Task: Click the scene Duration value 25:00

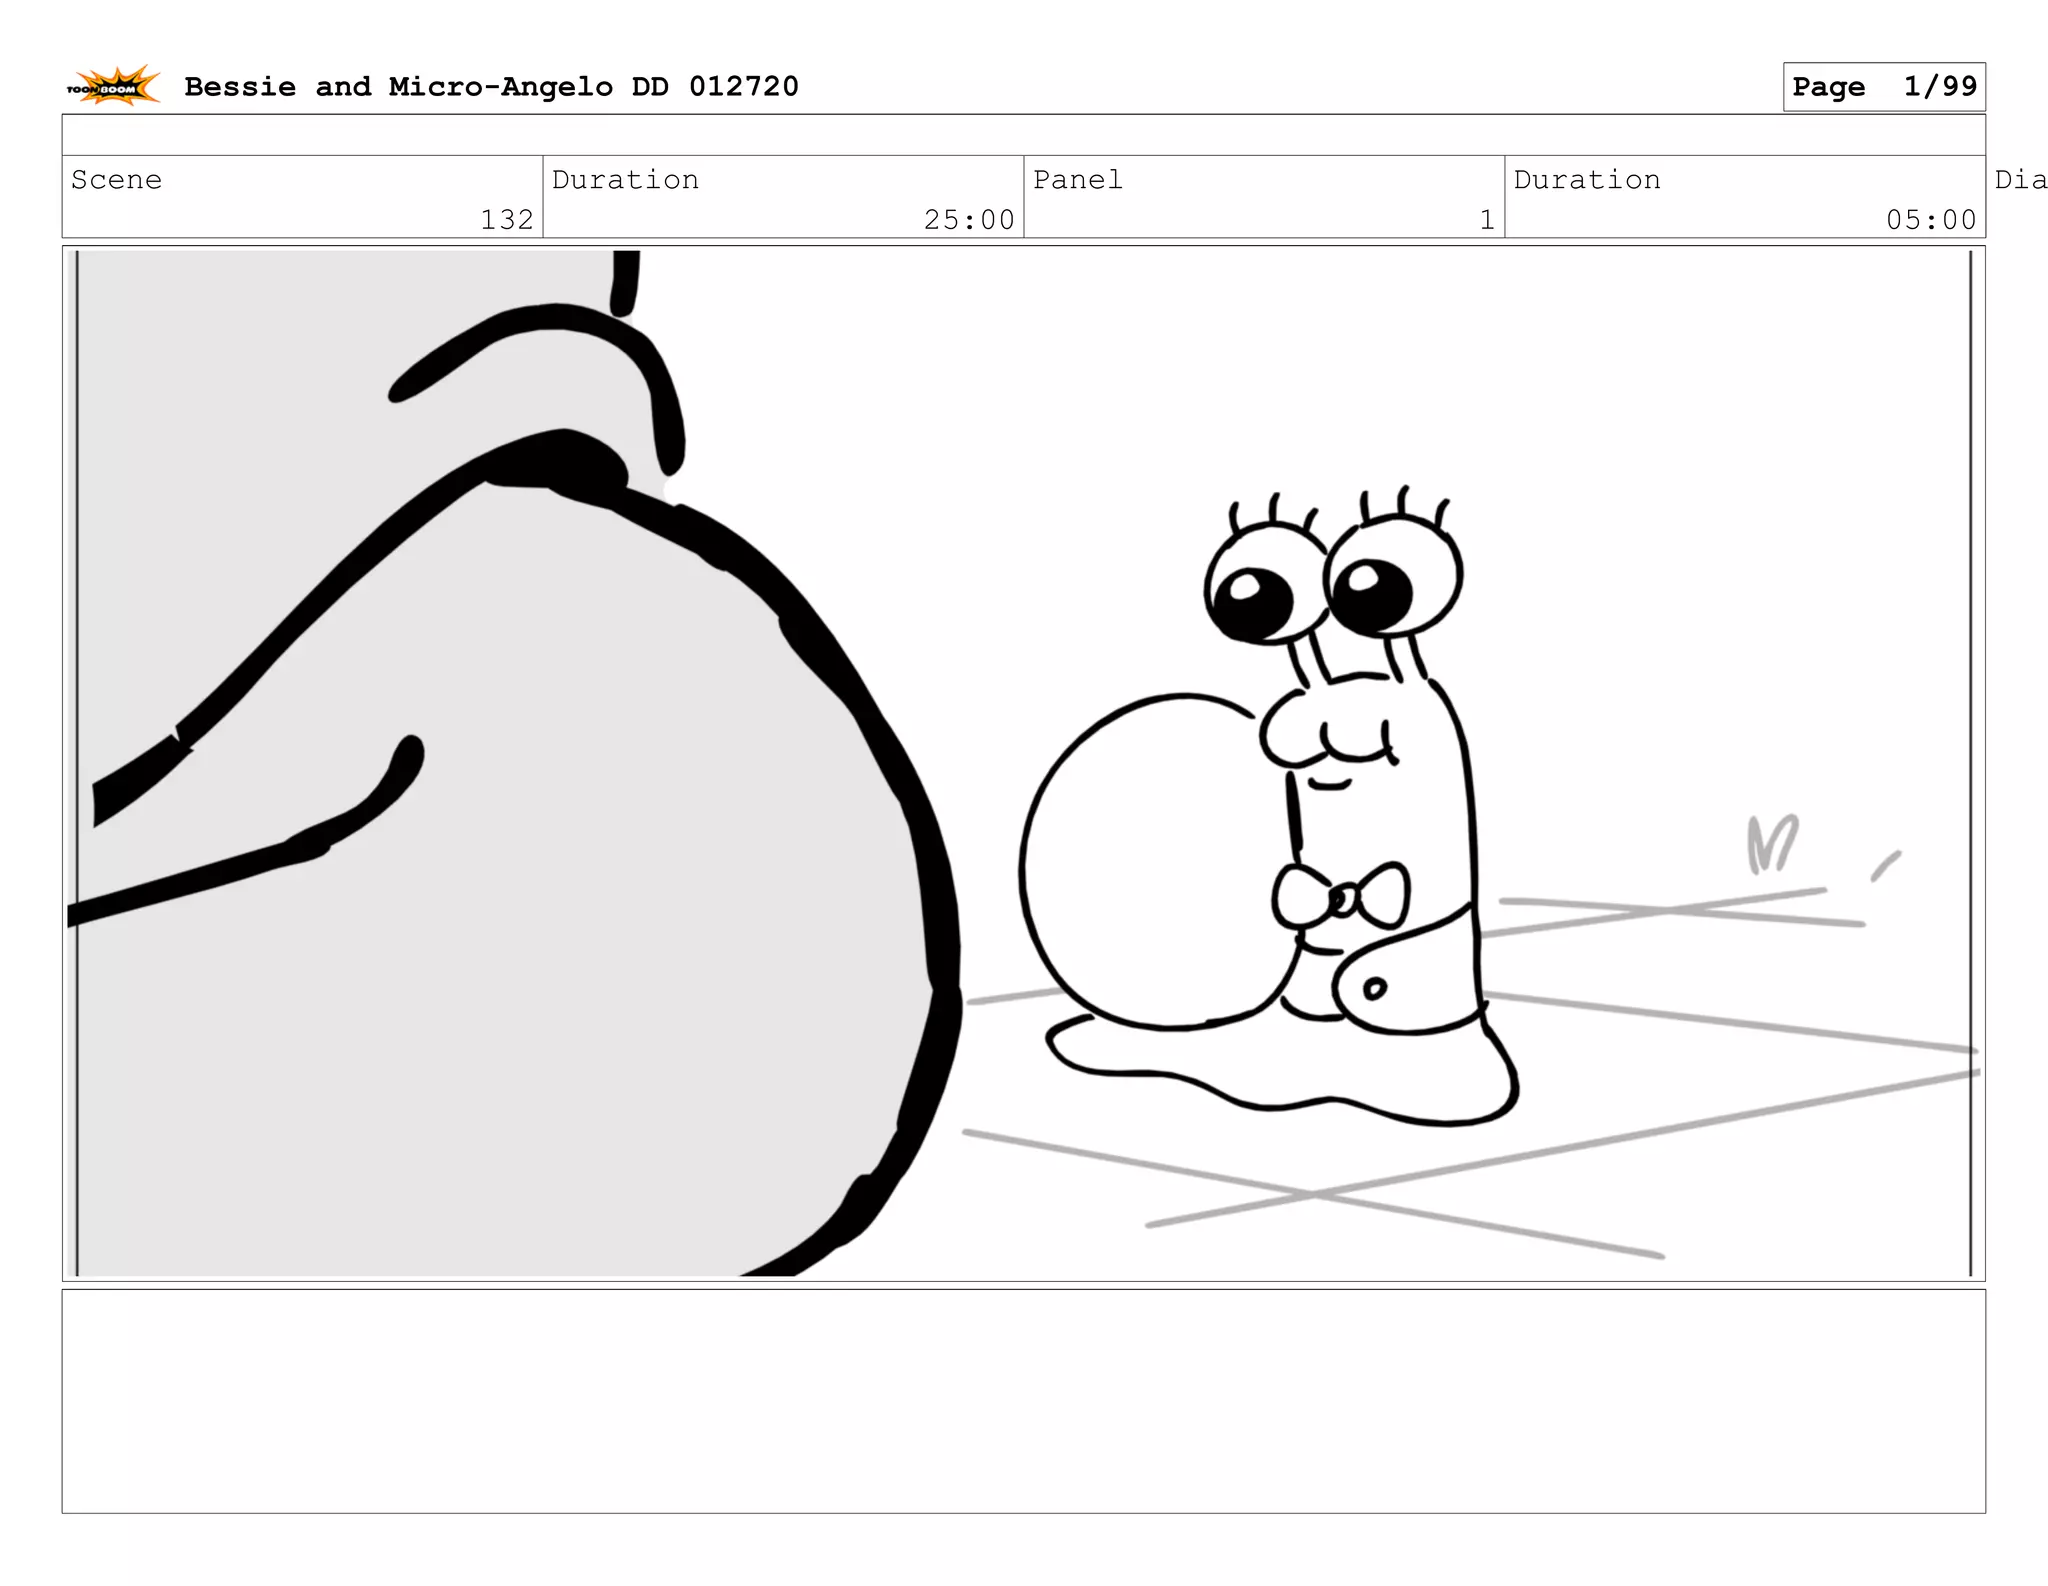Action: click(968, 220)
